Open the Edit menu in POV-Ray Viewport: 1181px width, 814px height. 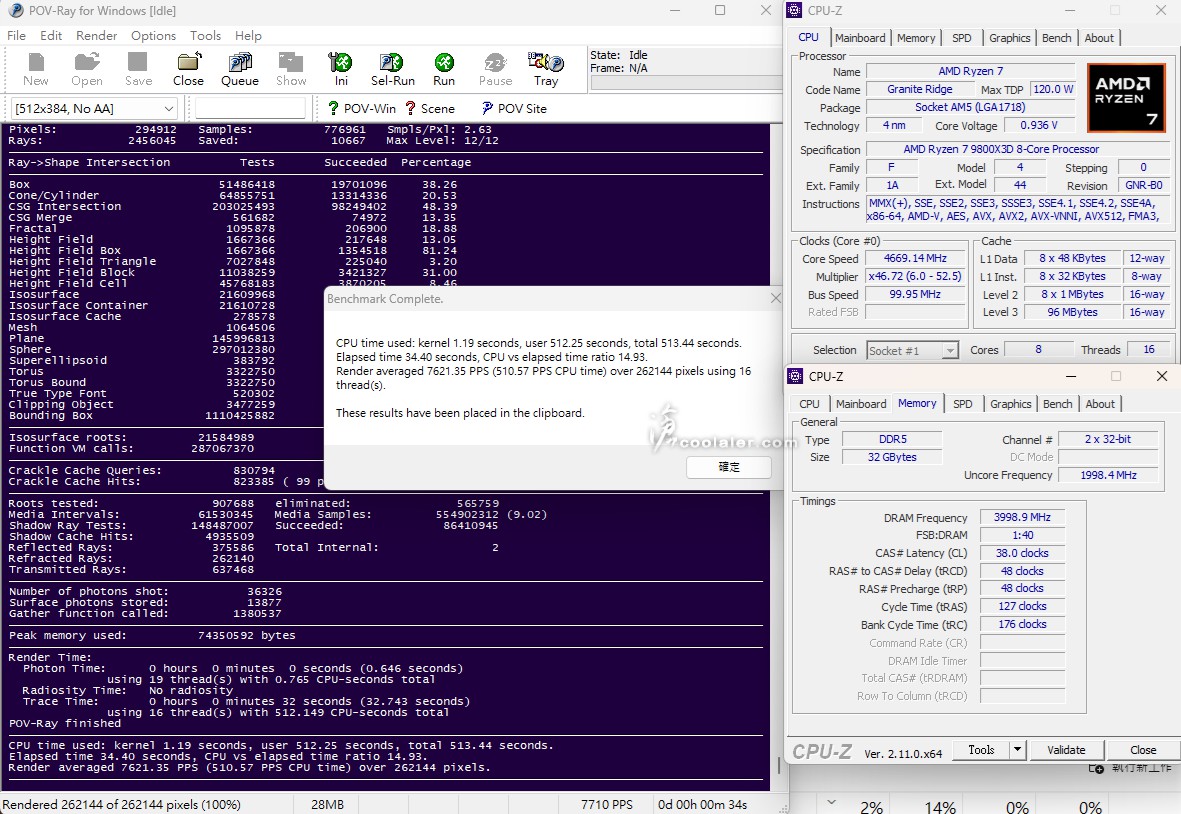51,35
